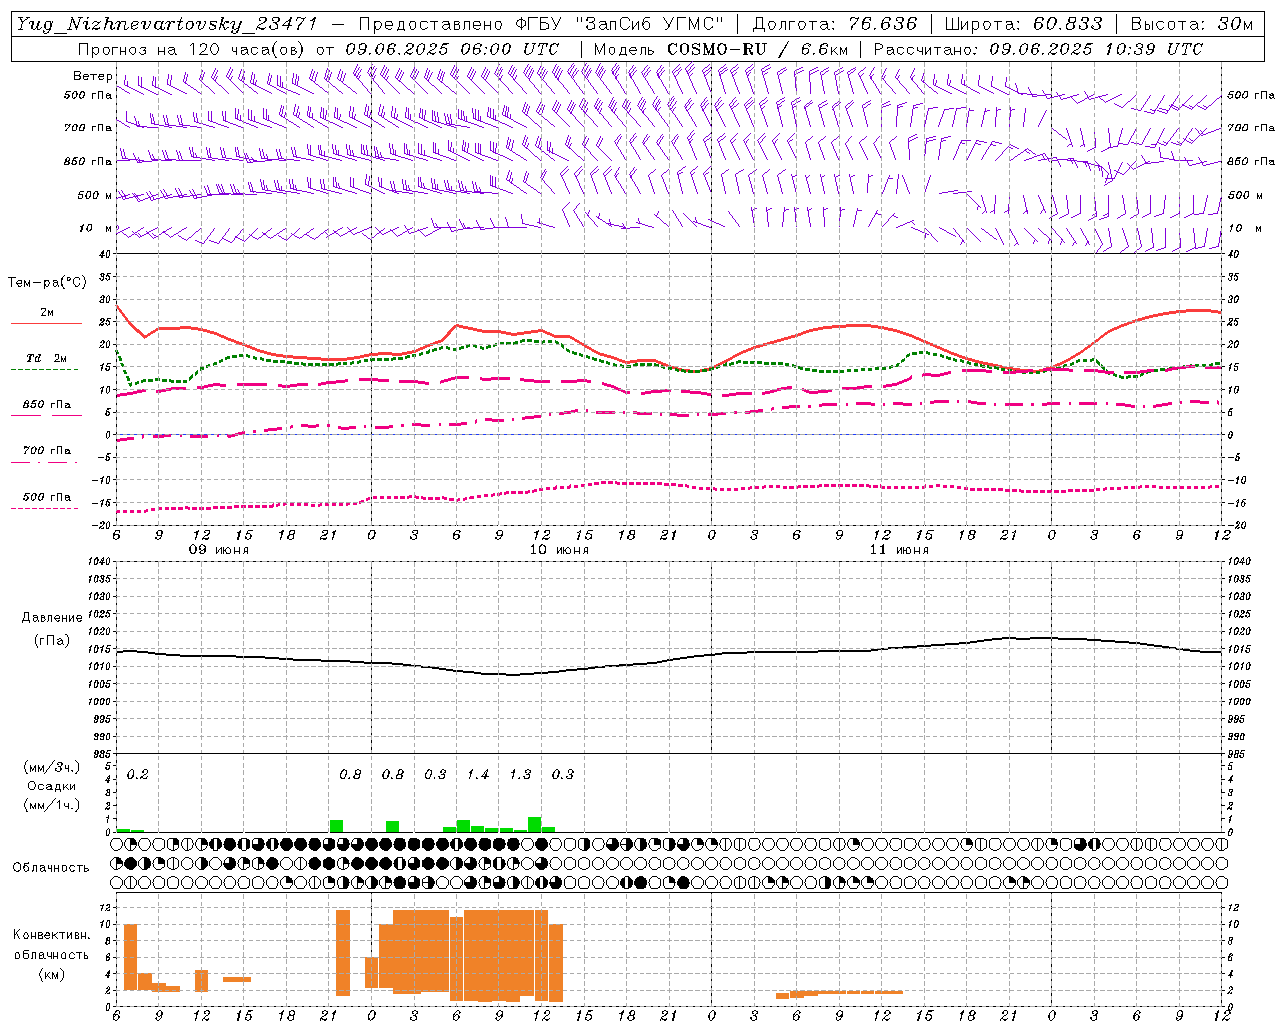Click the "Осадки" precipitation label

point(52,786)
